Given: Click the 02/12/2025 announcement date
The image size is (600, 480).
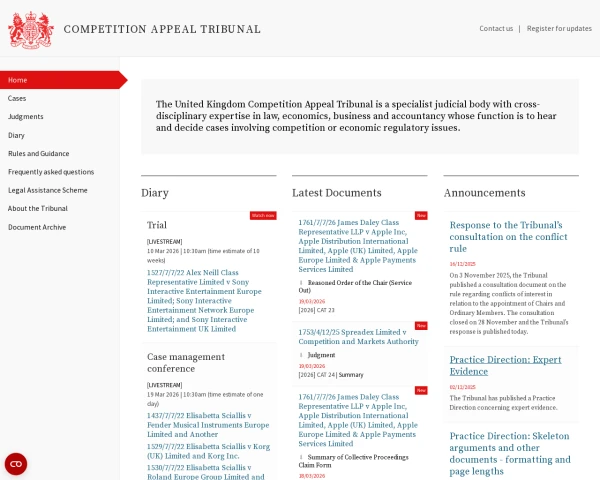Looking at the screenshot, I should [x=462, y=387].
